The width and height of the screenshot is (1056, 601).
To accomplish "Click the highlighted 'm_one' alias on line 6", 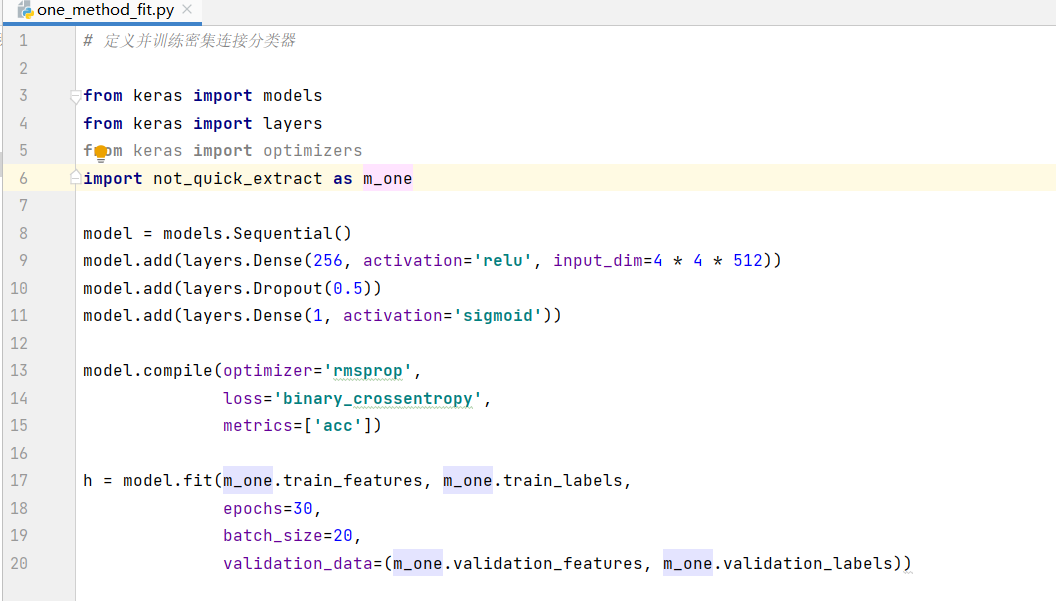I will pos(387,179).
